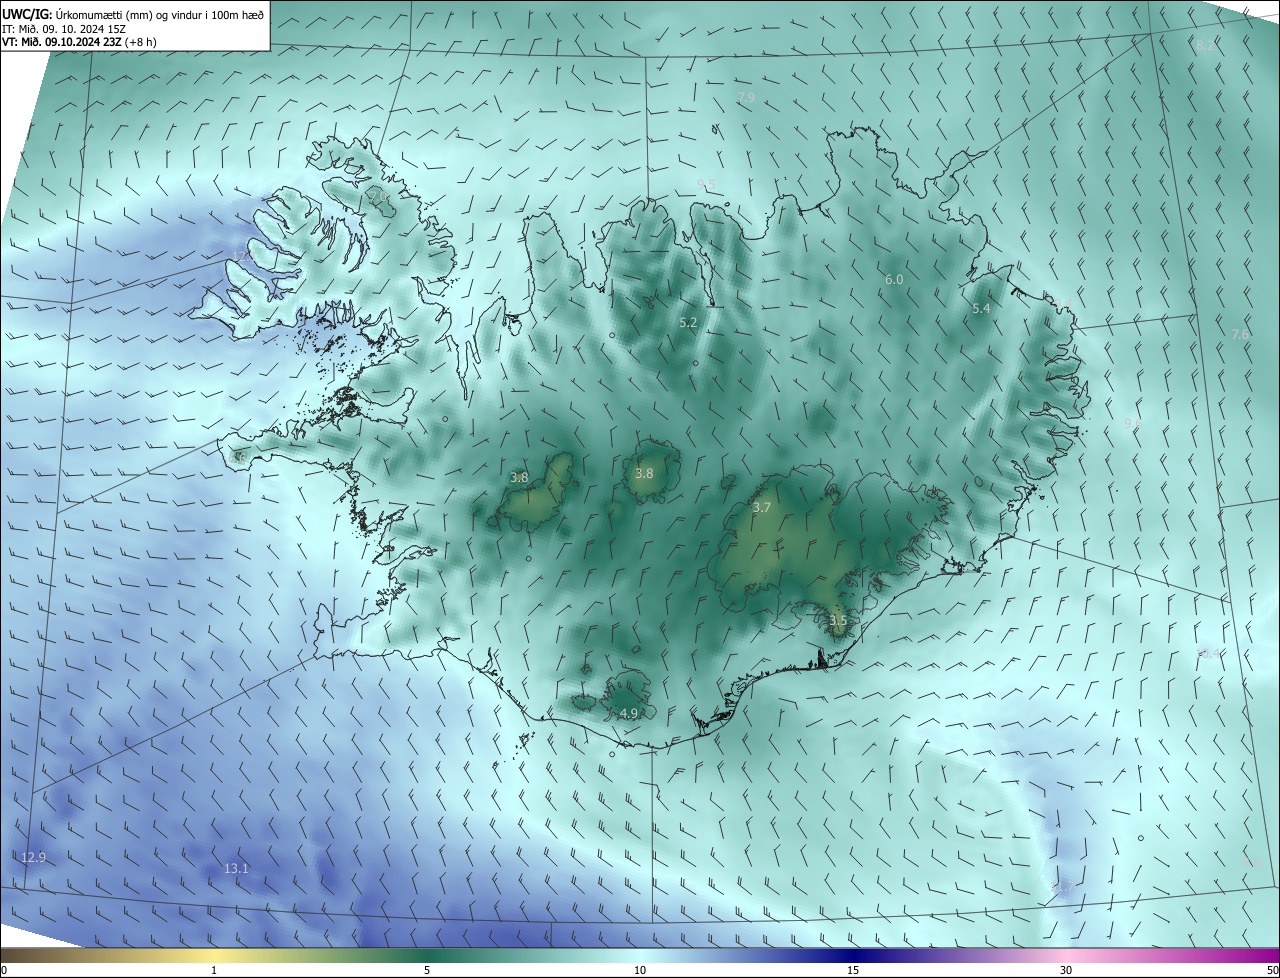Click the 6.0 value in northeast Iceland
The image size is (1280, 978).
click(894, 280)
